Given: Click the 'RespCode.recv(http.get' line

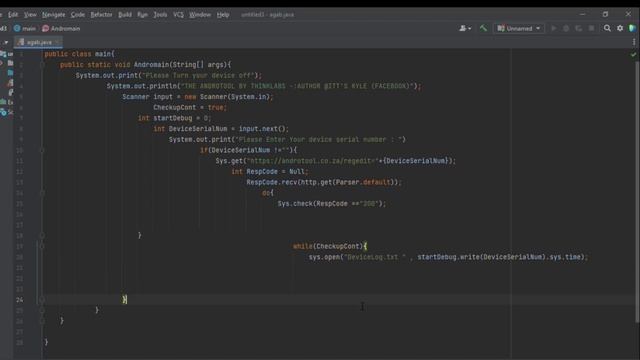Looking at the screenshot, I should [x=324, y=182].
